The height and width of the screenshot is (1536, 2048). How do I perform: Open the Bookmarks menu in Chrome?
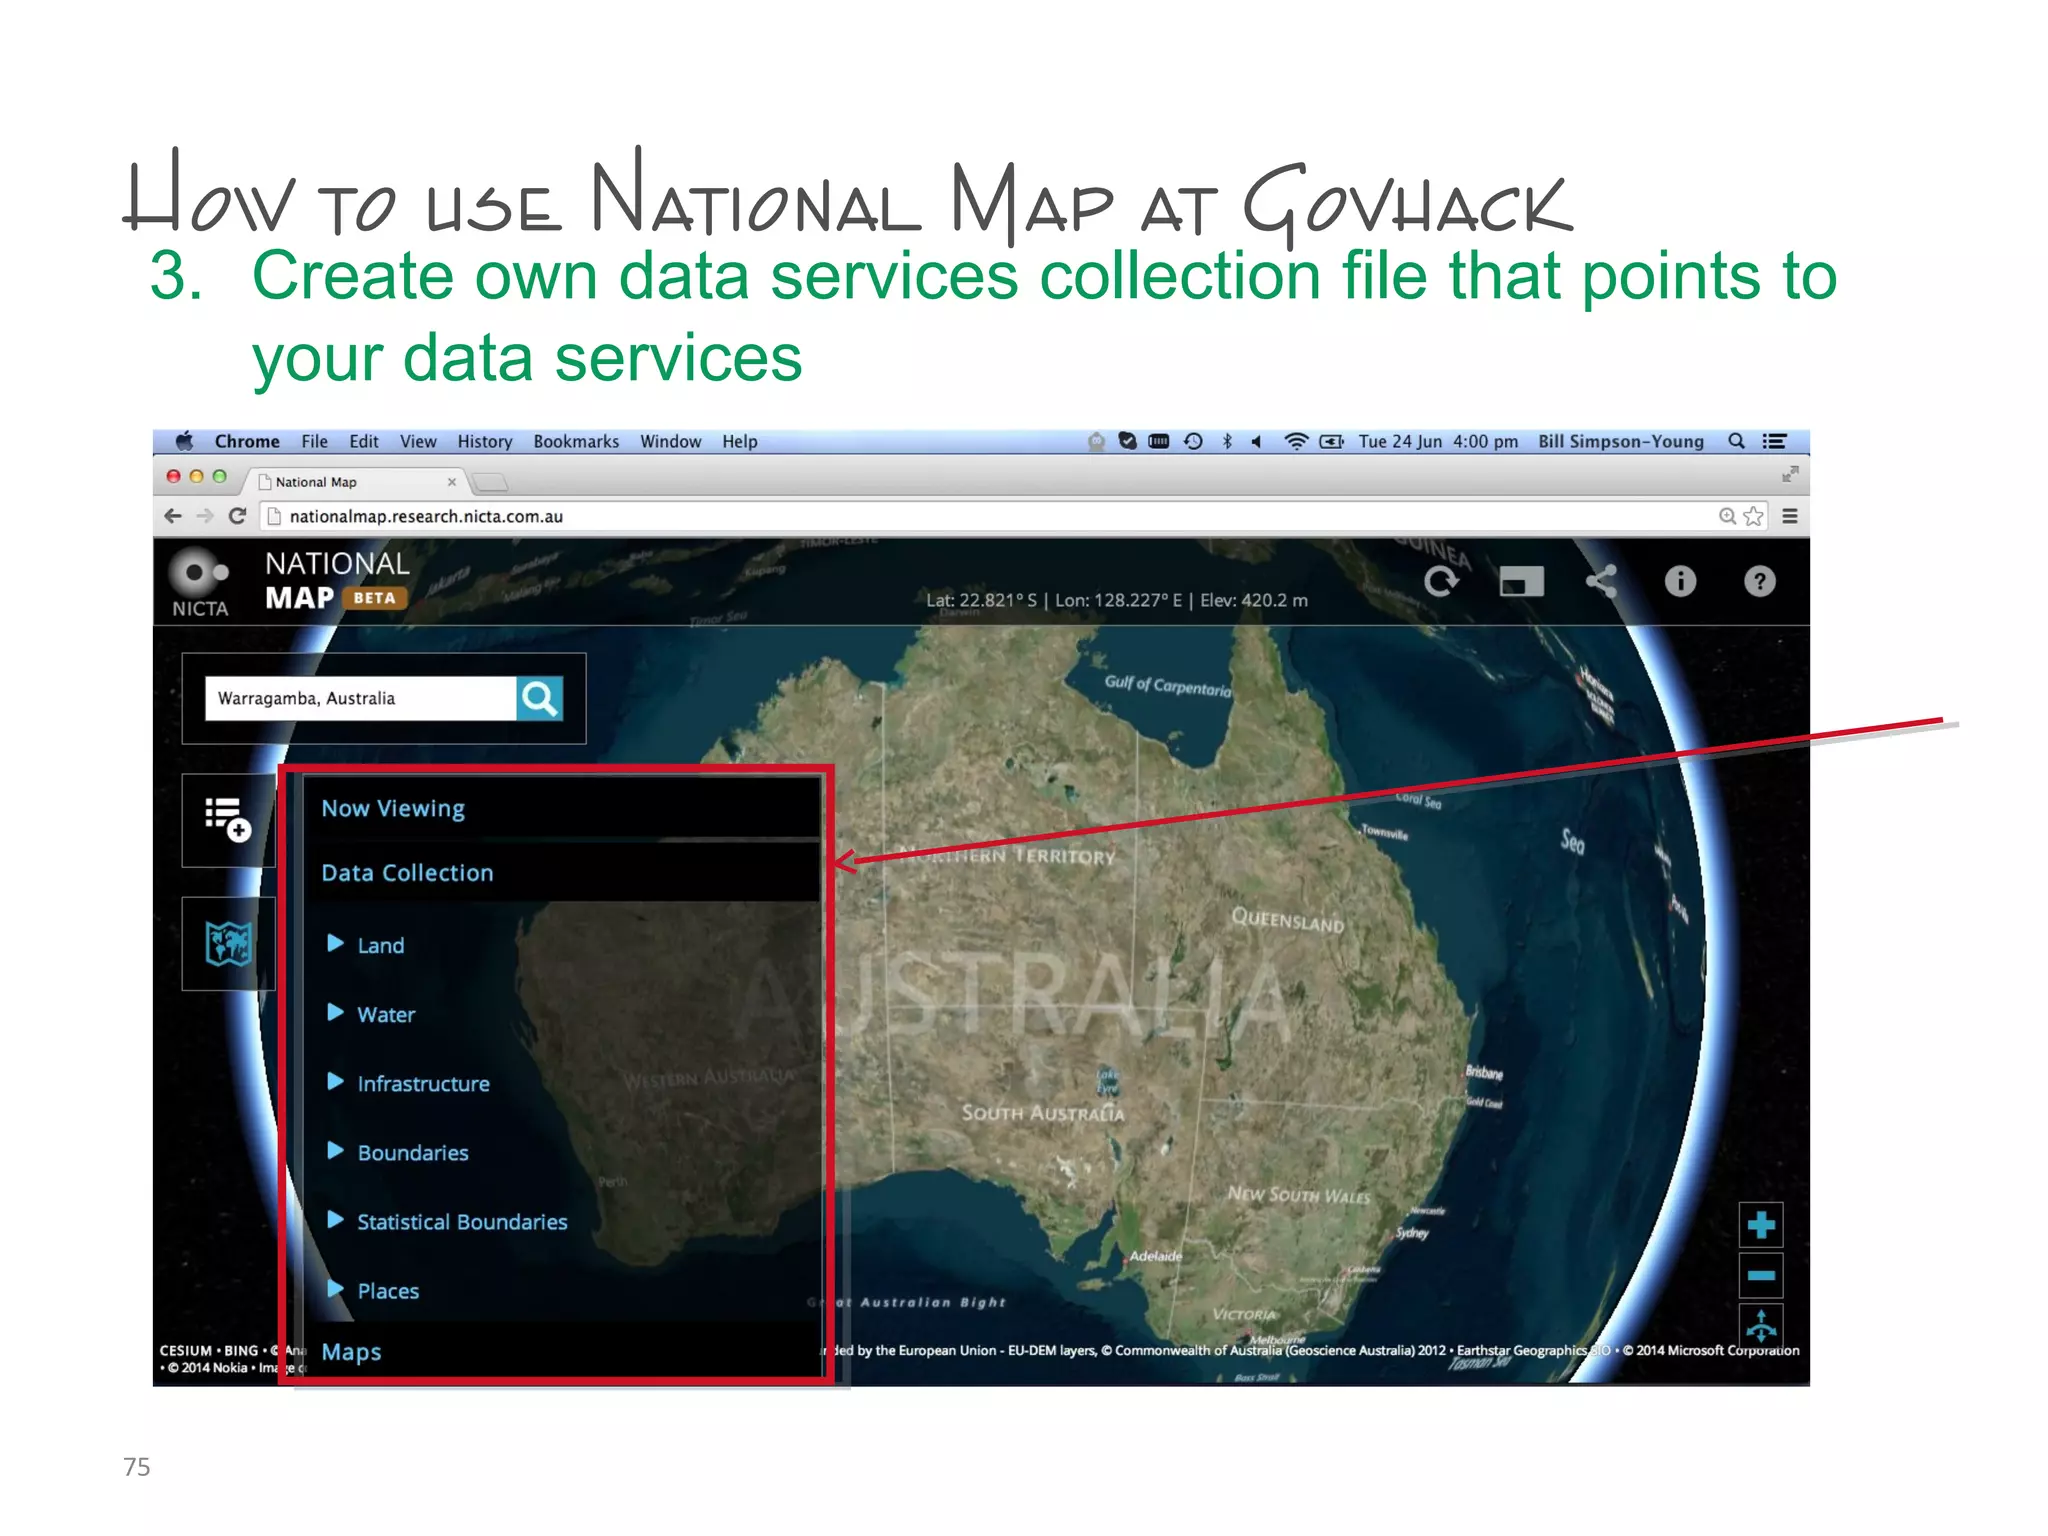[x=576, y=442]
